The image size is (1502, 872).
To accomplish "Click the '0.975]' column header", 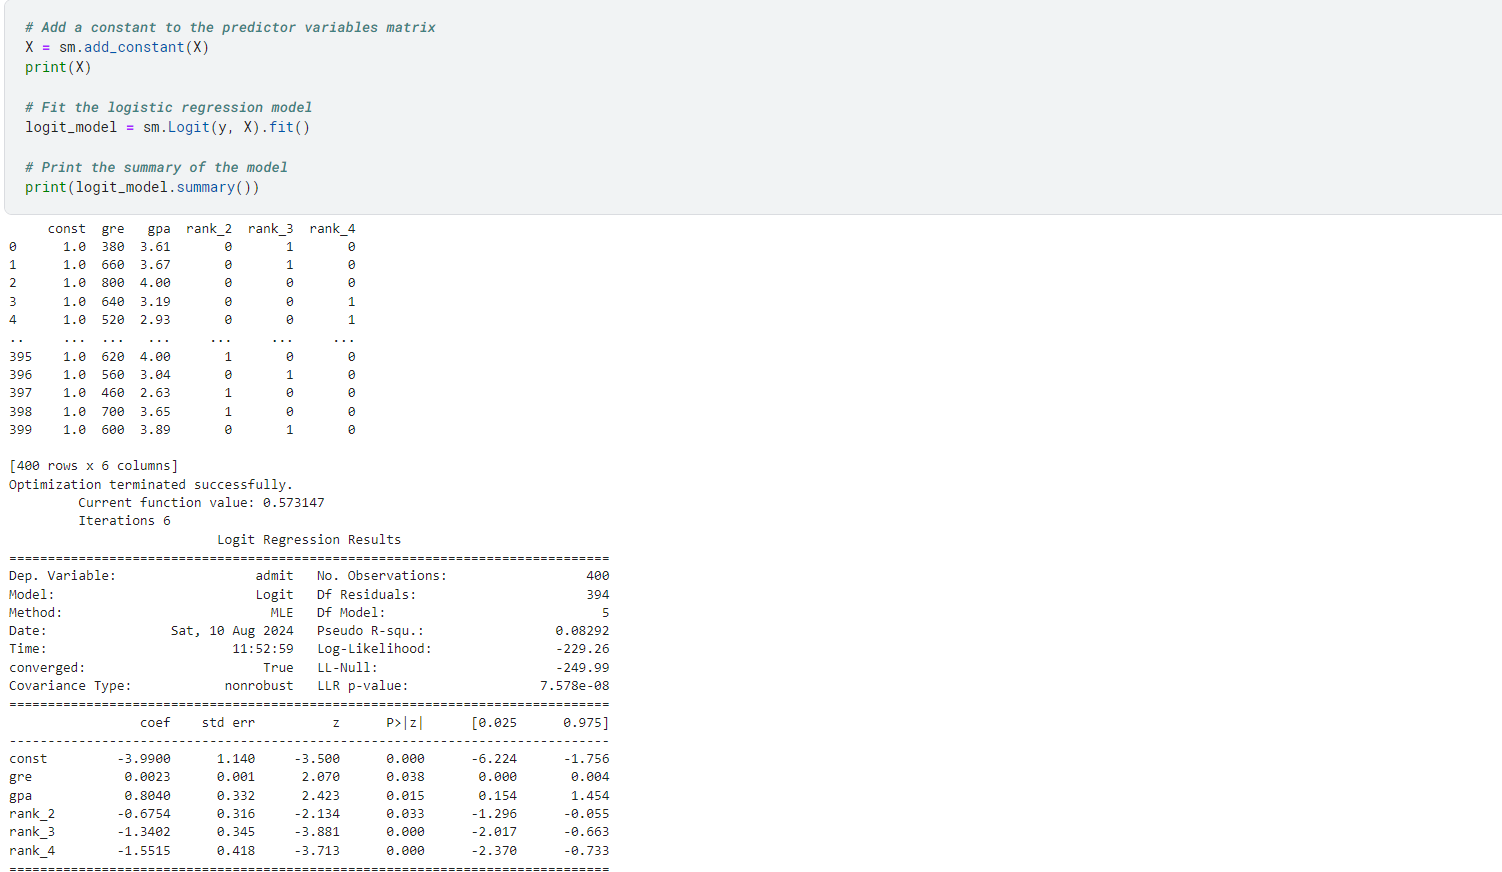I will [586, 723].
